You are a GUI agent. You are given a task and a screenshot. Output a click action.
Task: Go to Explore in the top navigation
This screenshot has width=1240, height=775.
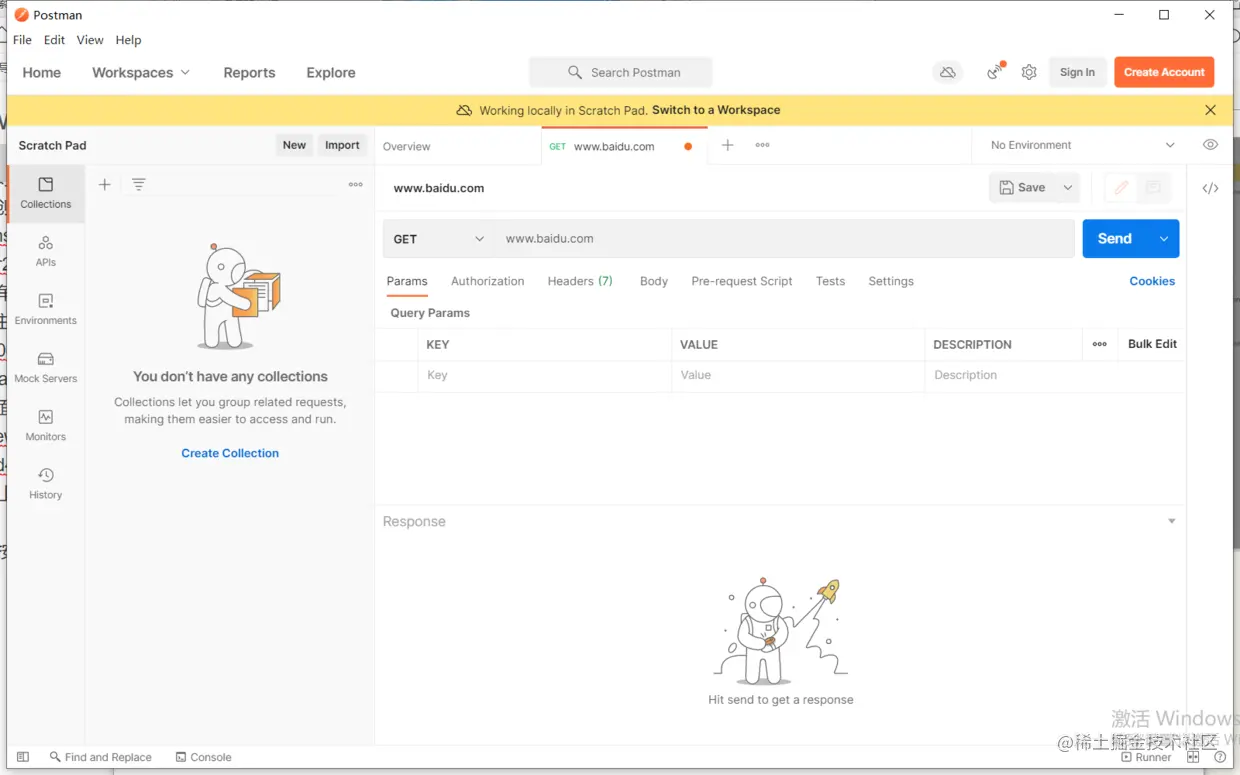tap(331, 72)
